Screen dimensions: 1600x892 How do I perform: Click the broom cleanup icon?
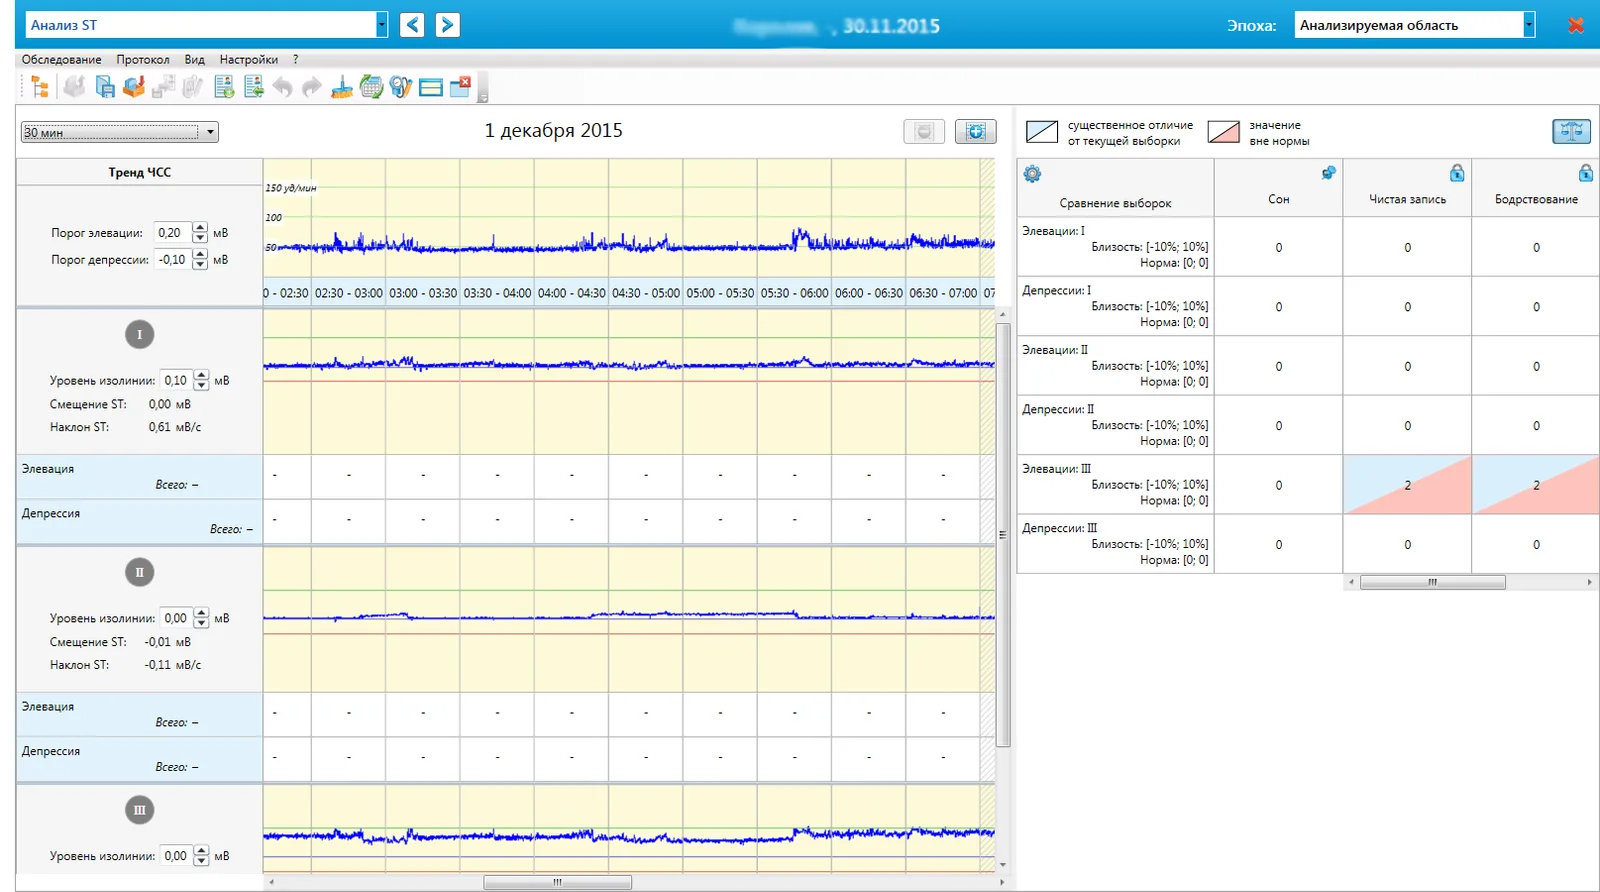(x=342, y=87)
